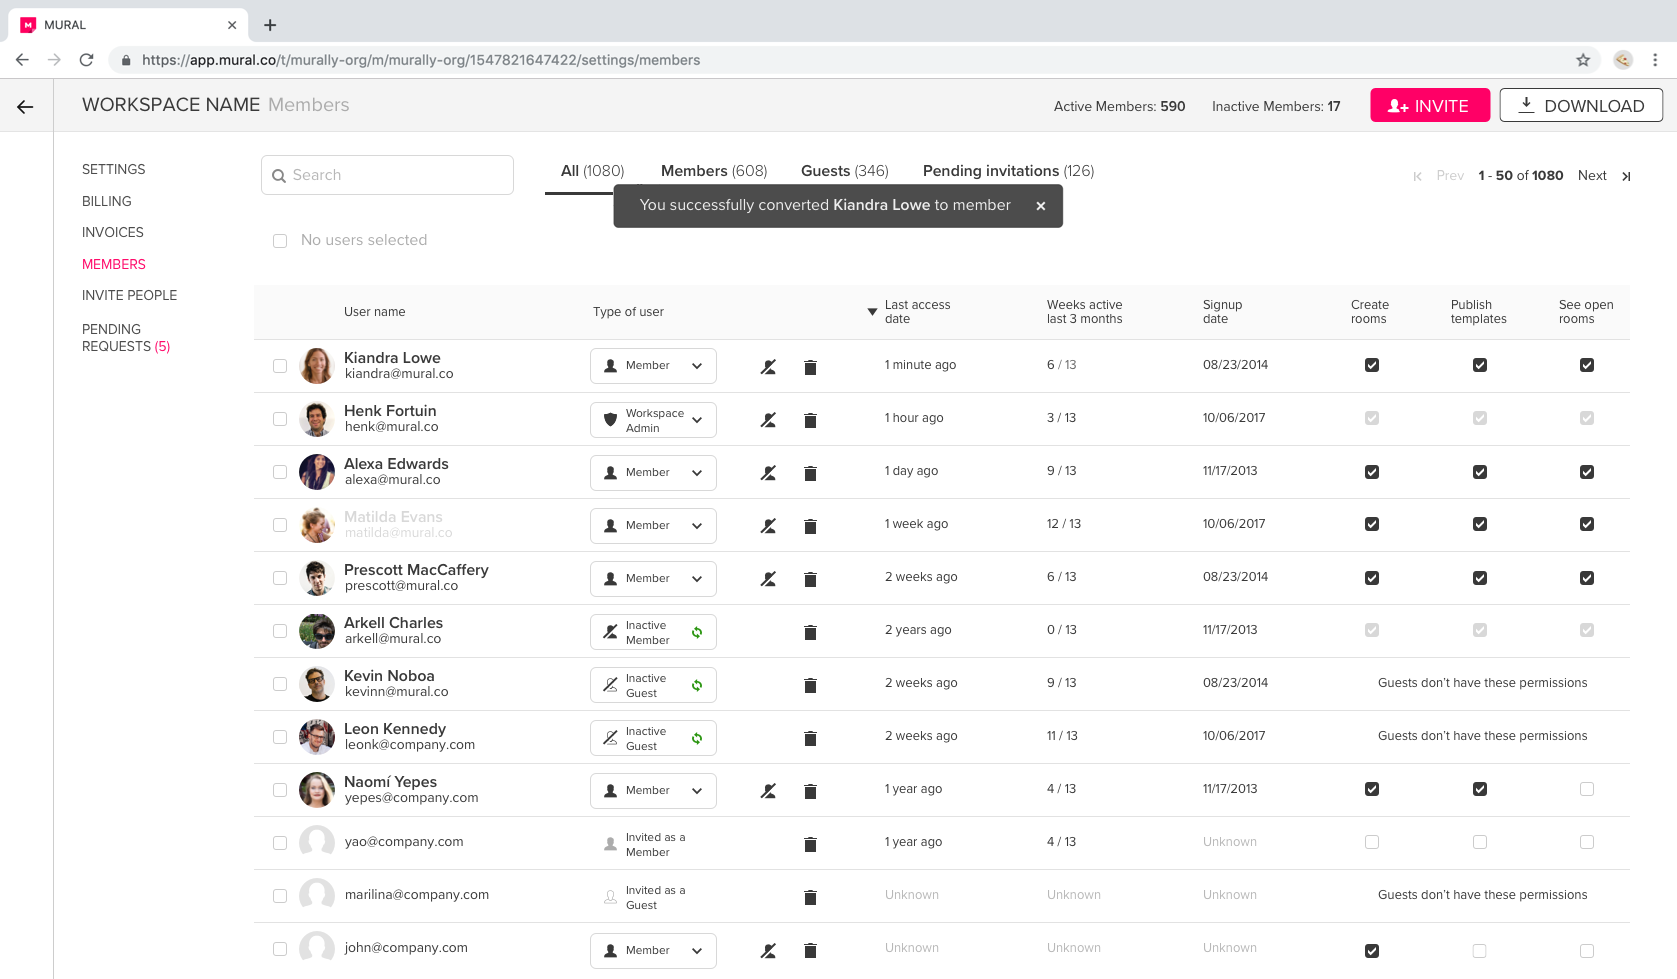Deactivate Prescott MacCaffery via slashed-user icon
1677x979 pixels.
[x=768, y=579]
